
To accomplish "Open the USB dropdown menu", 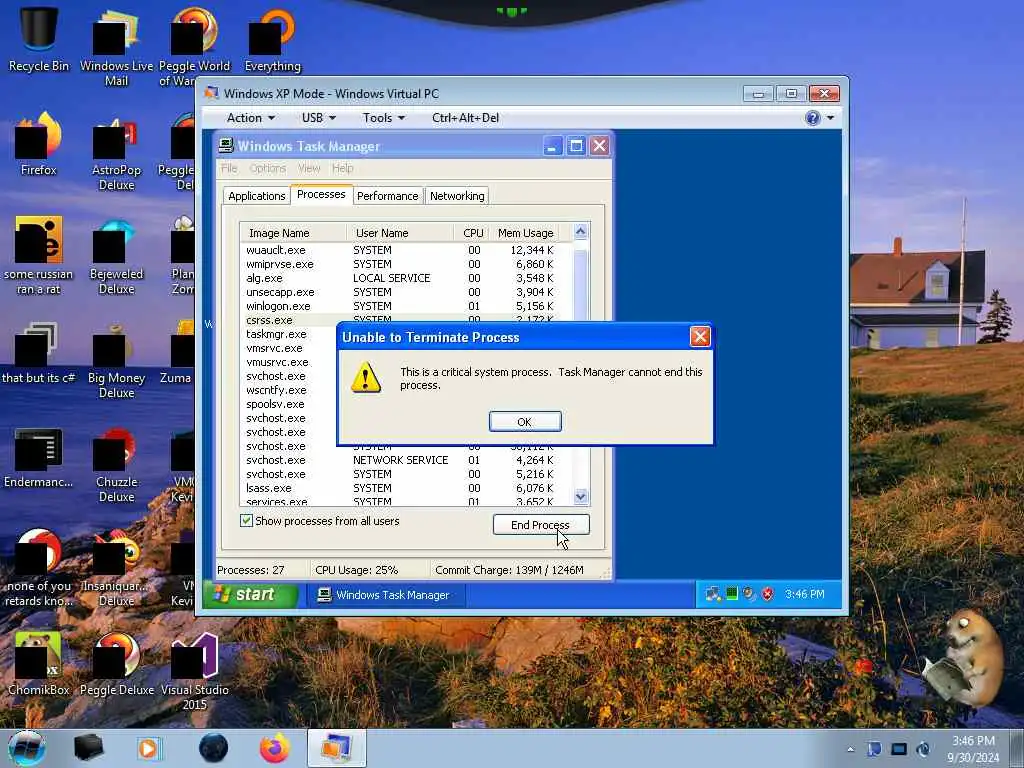I will (319, 118).
